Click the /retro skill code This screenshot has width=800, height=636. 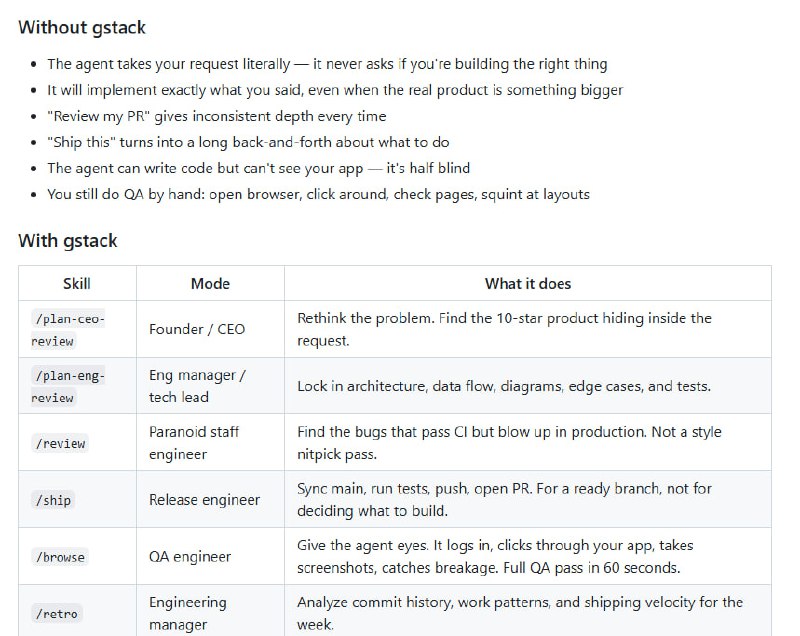coord(56,613)
